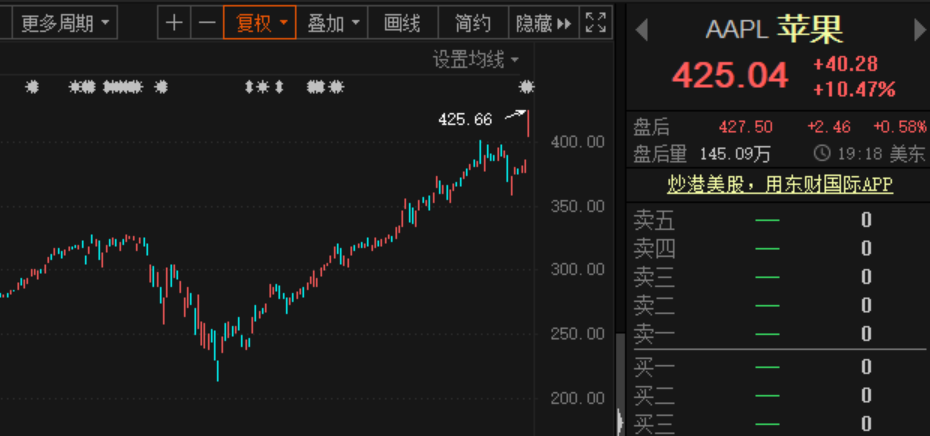Click the minus zoom-out chart button
This screenshot has height=436, width=930.
pos(207,23)
